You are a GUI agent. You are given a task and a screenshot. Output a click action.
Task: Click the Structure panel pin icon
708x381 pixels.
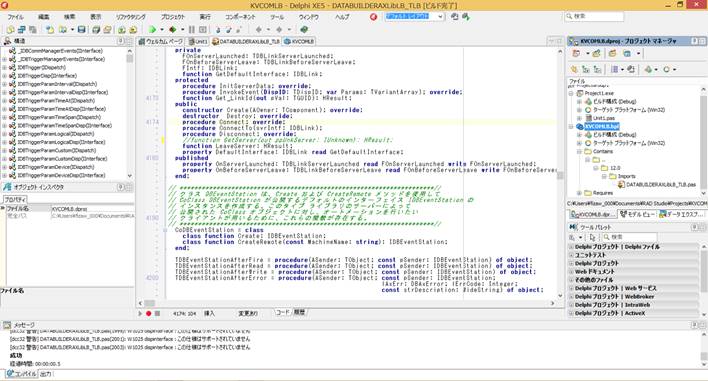(121, 41)
